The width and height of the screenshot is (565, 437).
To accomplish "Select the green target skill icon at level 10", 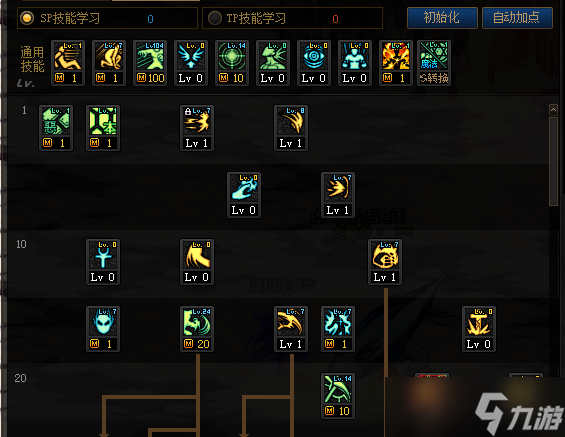I will 232,63.
